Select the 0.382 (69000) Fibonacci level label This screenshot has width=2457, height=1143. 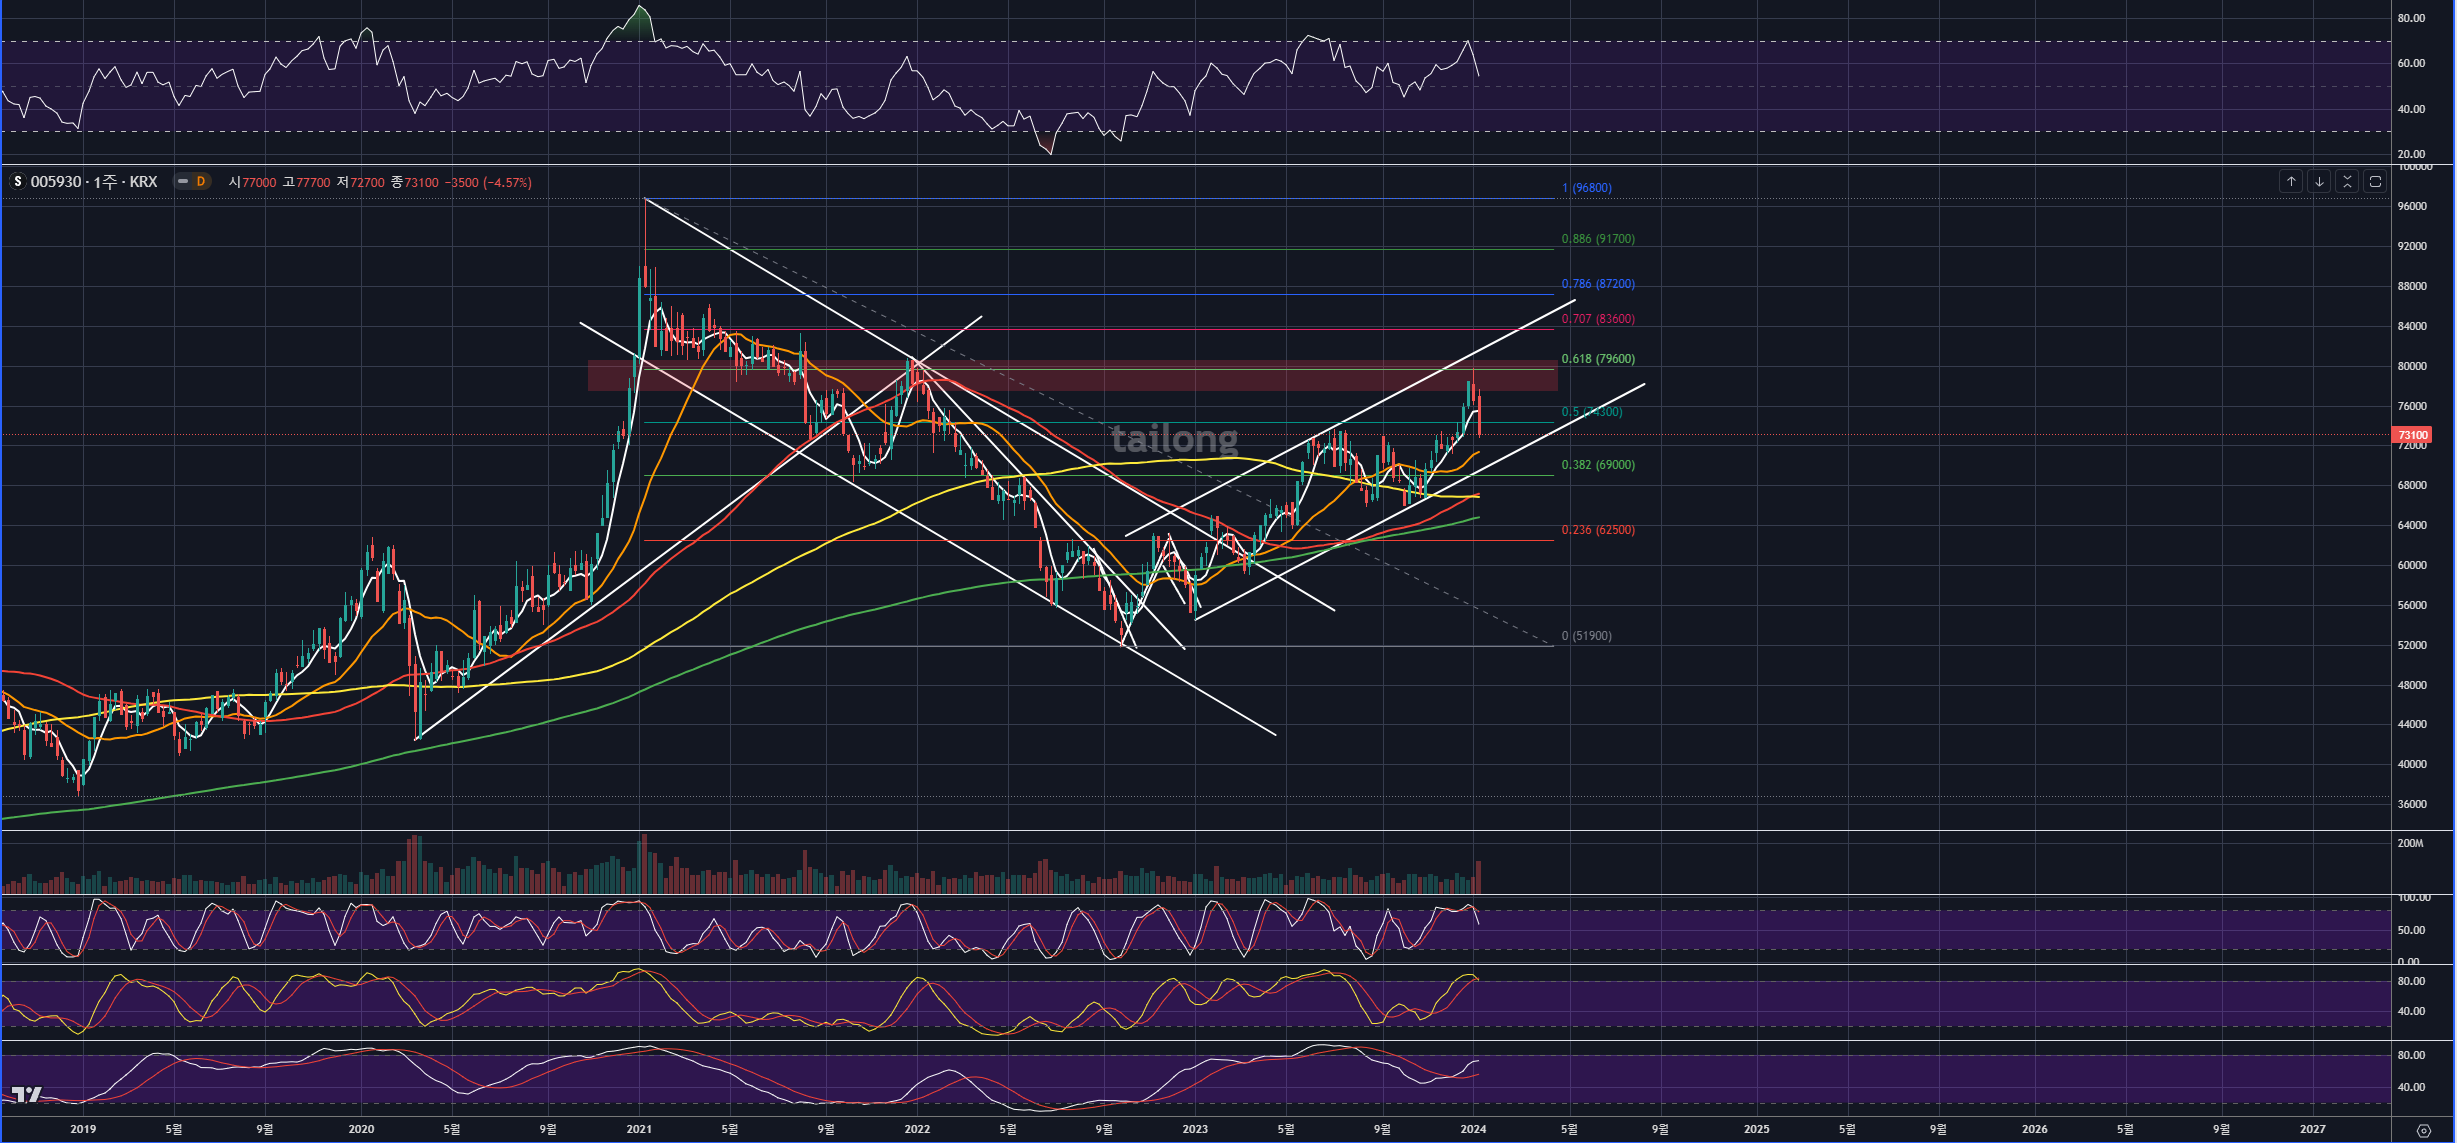1598,465
